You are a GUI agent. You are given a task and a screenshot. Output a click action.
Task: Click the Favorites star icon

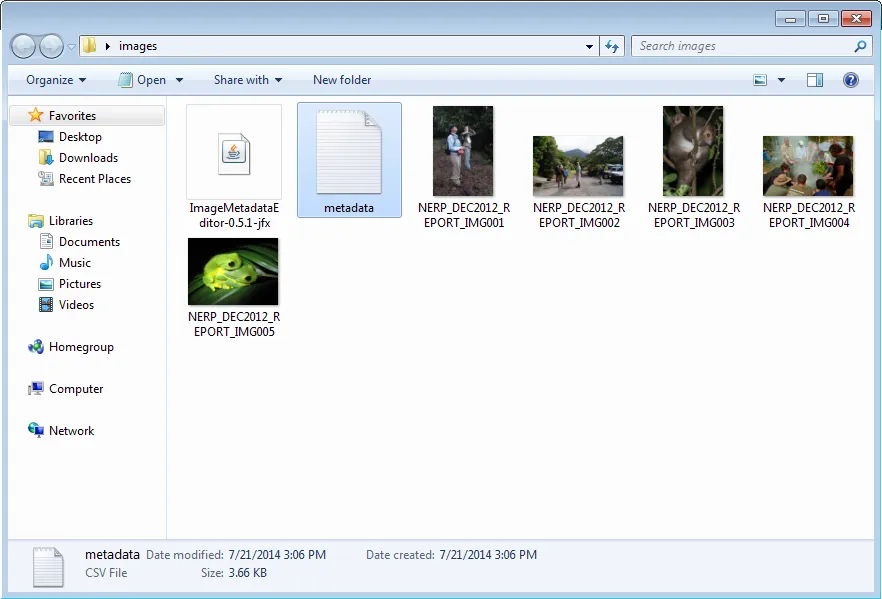click(x=35, y=115)
